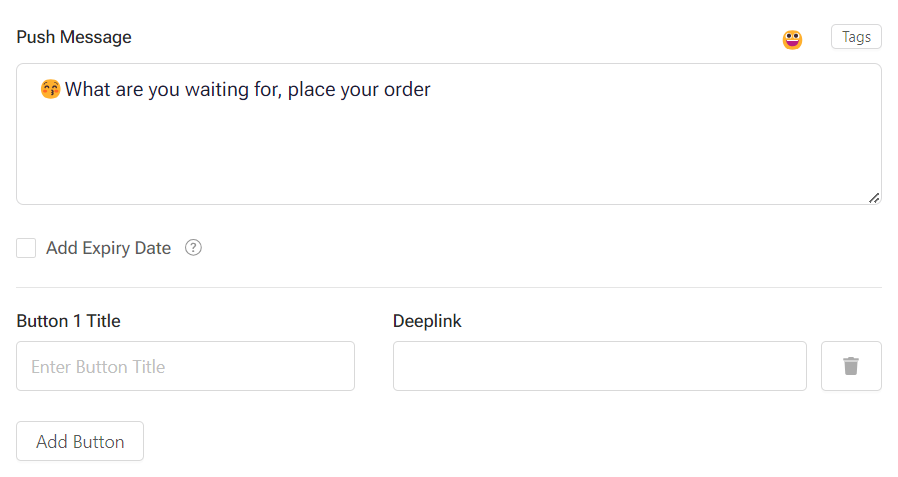The width and height of the screenshot is (898, 477).
Task: Click the Tags button
Action: (856, 37)
